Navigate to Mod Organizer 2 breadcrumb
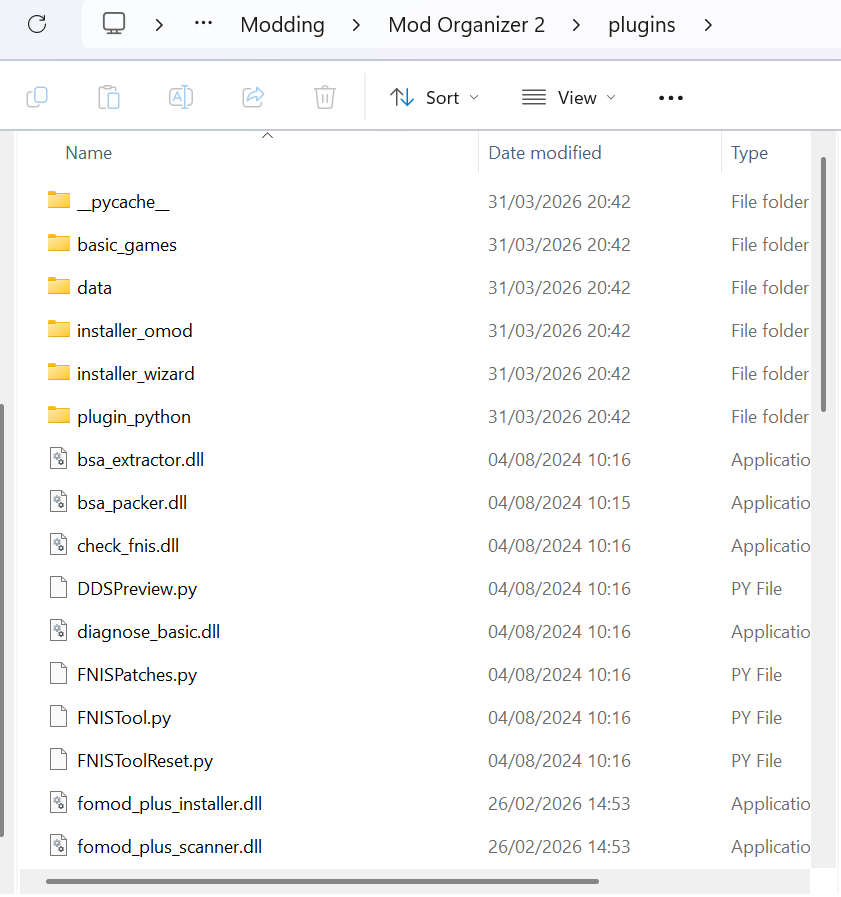Screen dimensions: 841x897 (x=466, y=25)
